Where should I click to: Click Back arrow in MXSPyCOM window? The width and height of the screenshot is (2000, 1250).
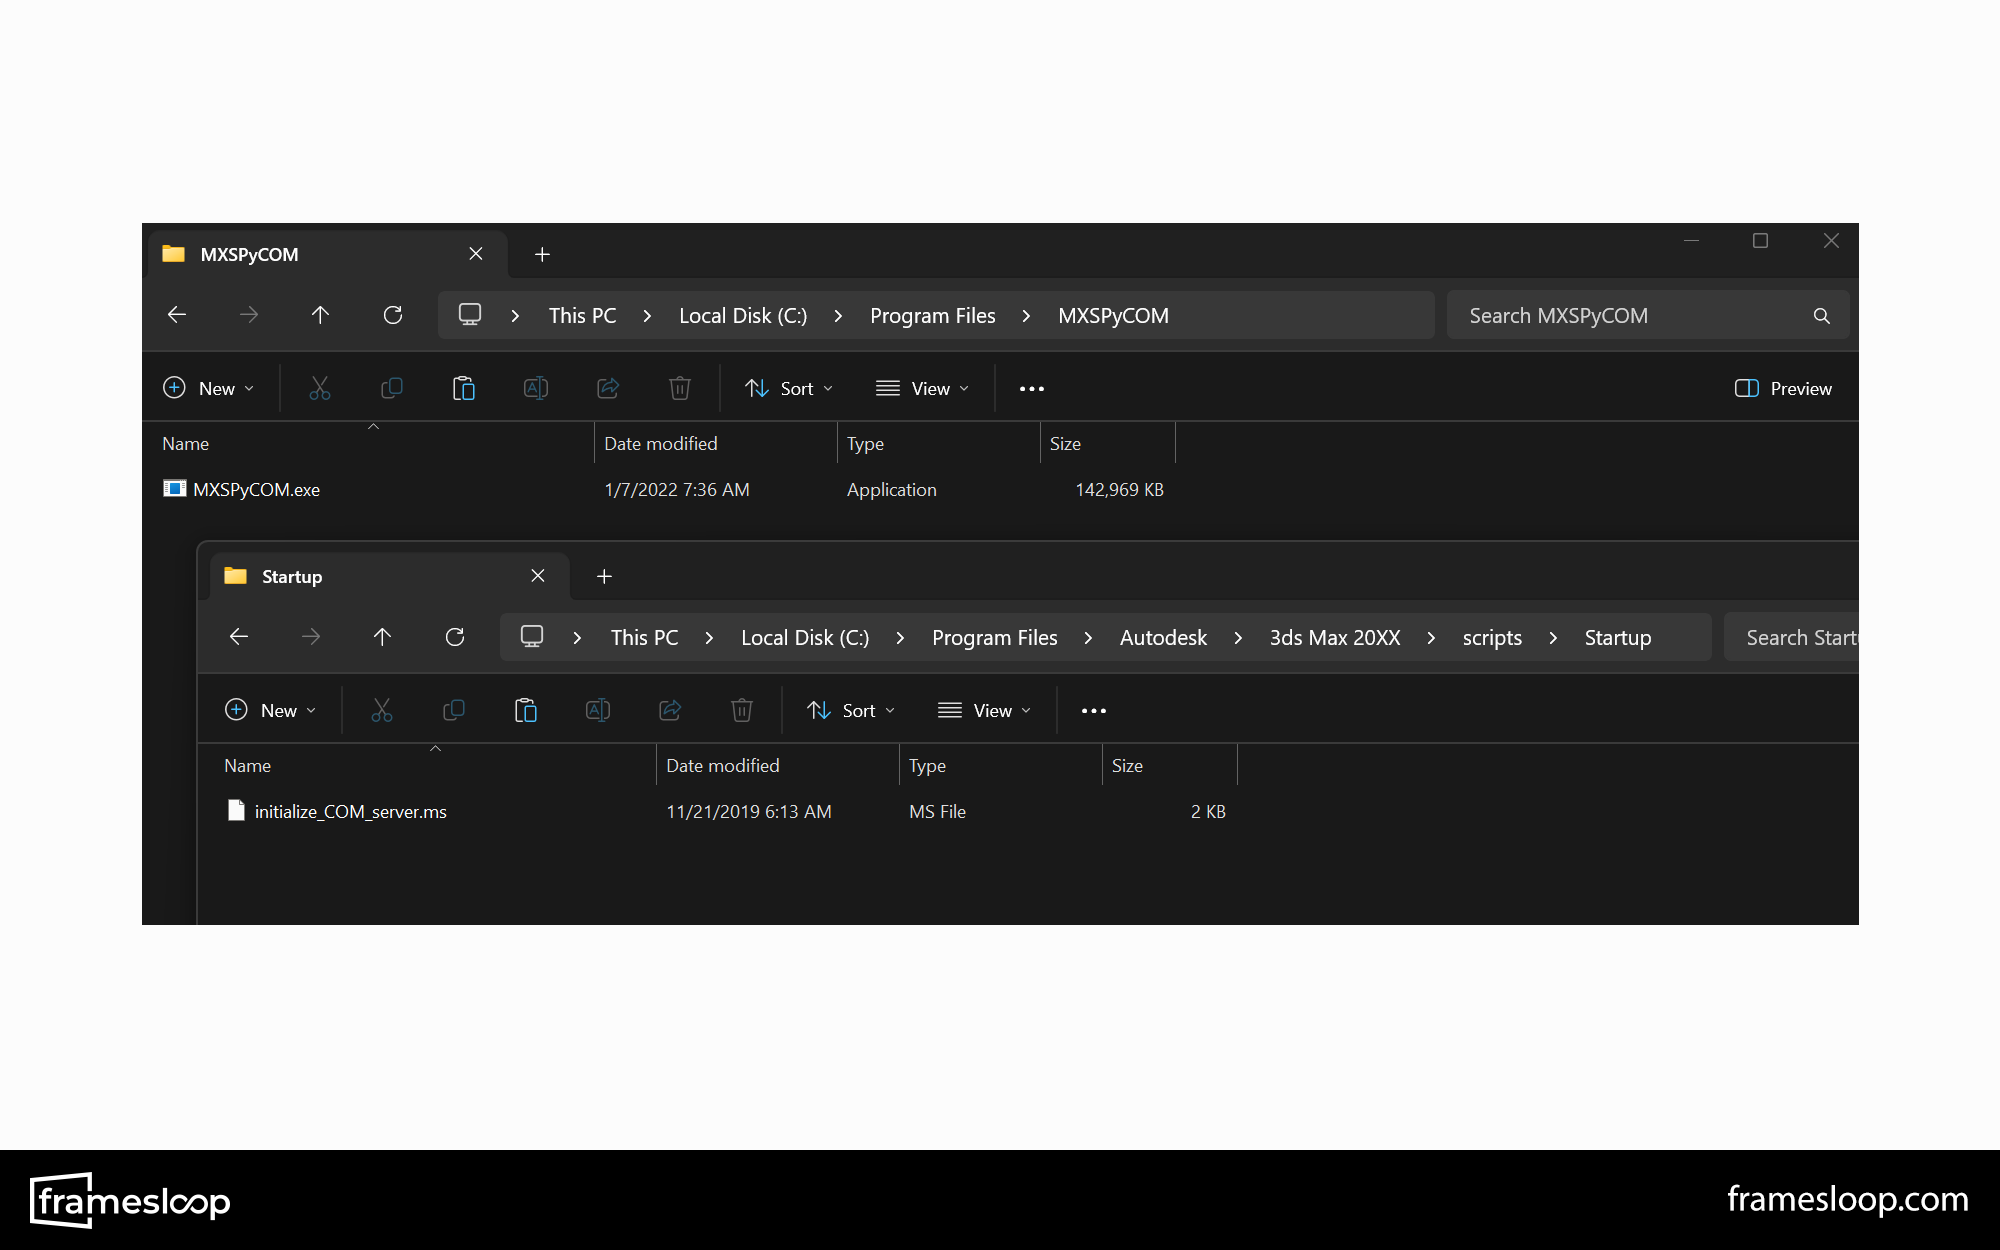point(177,315)
